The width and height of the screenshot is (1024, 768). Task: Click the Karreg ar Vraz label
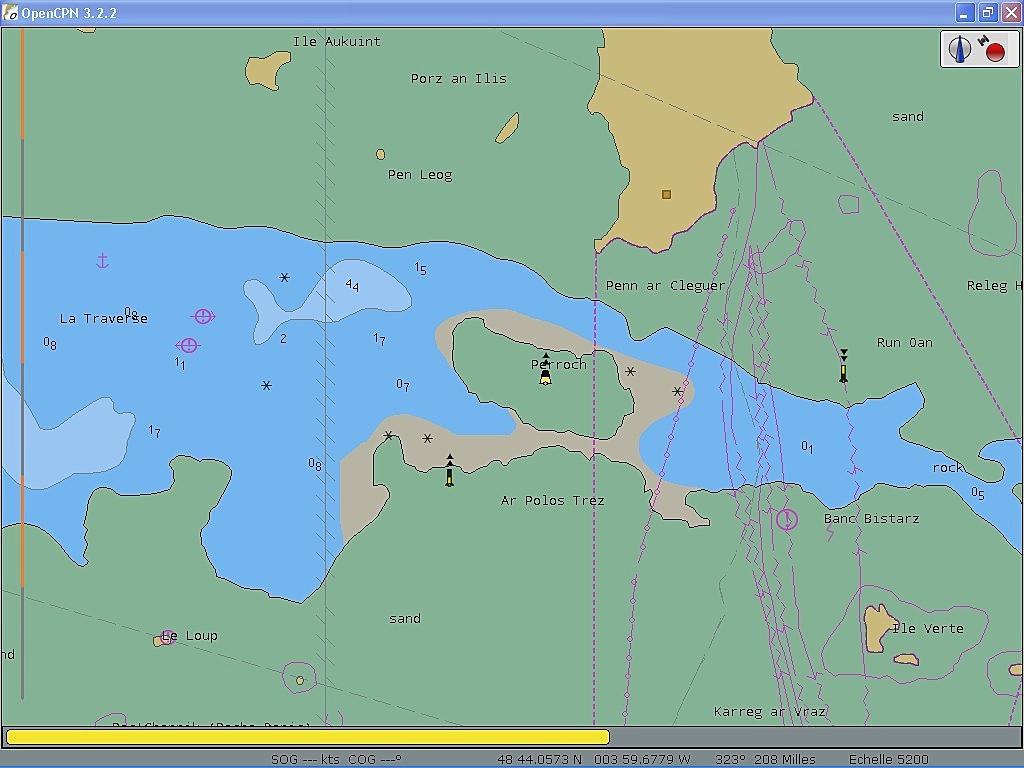click(x=770, y=711)
